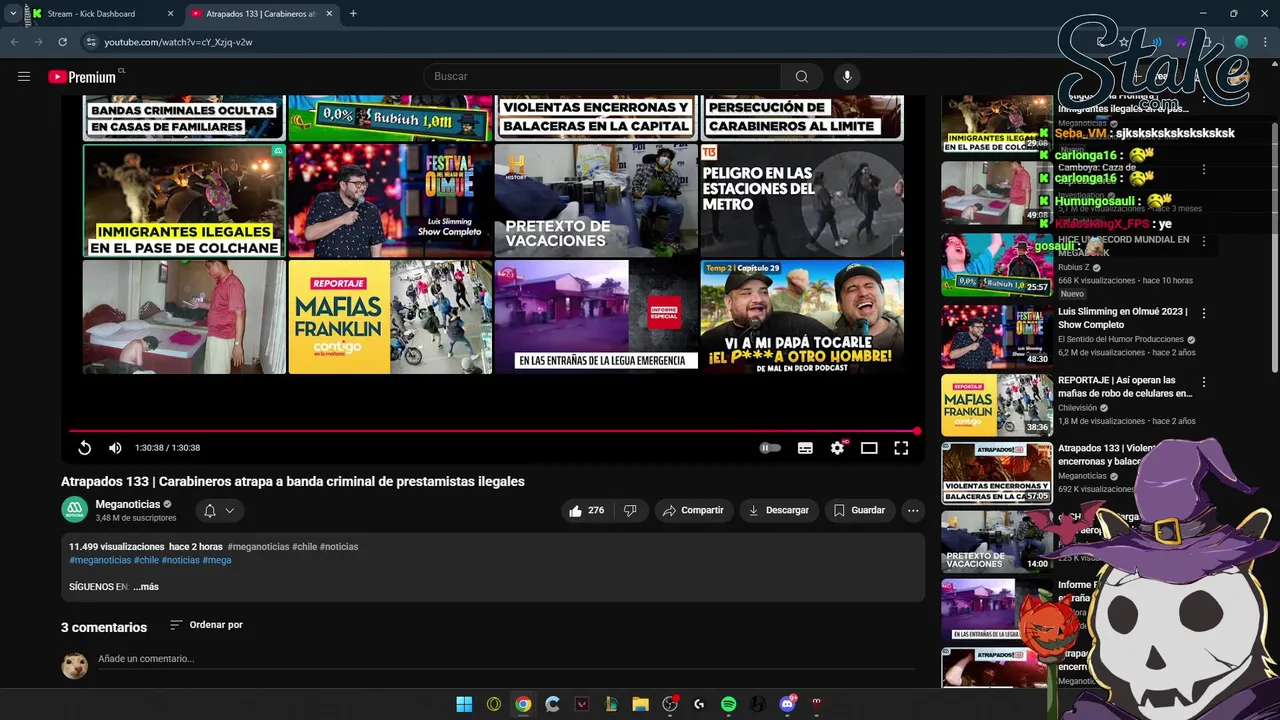Viewport: 1280px width, 720px height.
Task: Click the youtube.com address bar URL
Action: [178, 42]
